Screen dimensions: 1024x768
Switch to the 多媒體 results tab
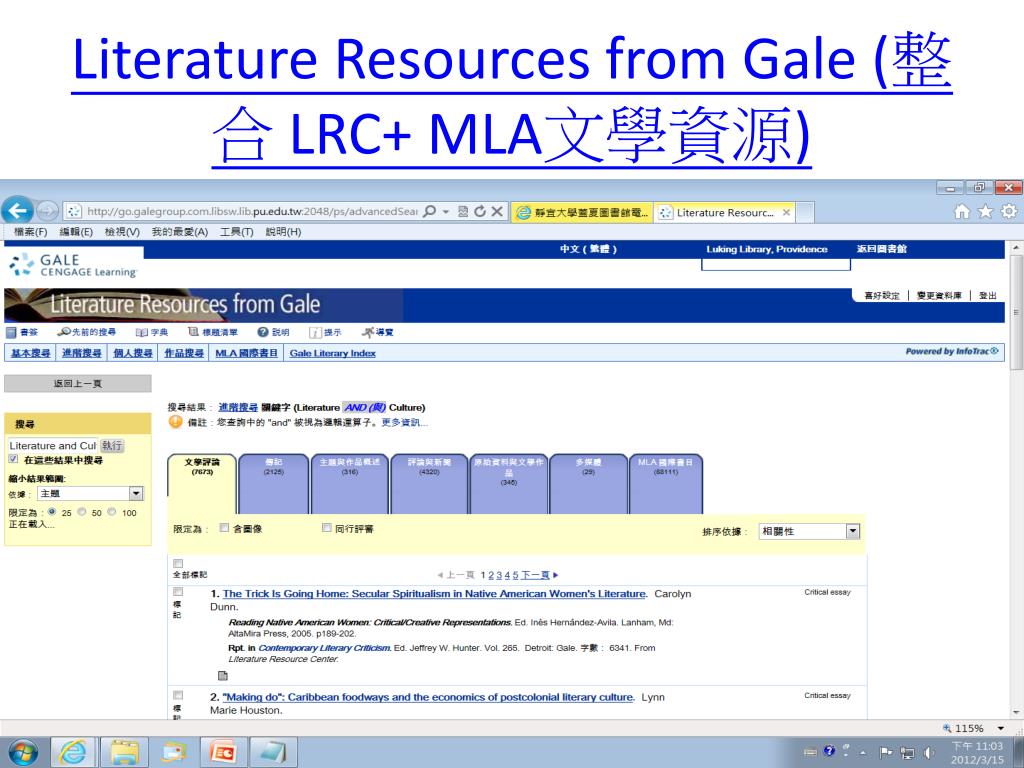588,483
